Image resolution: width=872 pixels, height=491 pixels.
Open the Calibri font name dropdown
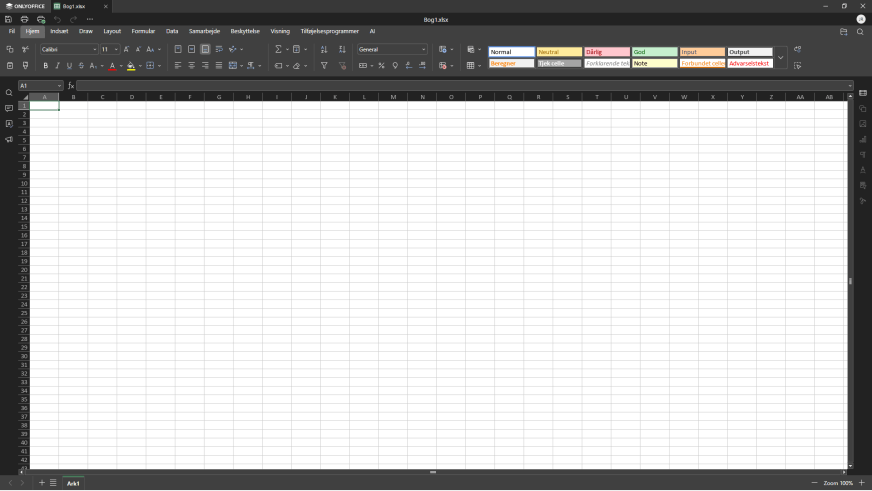coord(68,49)
